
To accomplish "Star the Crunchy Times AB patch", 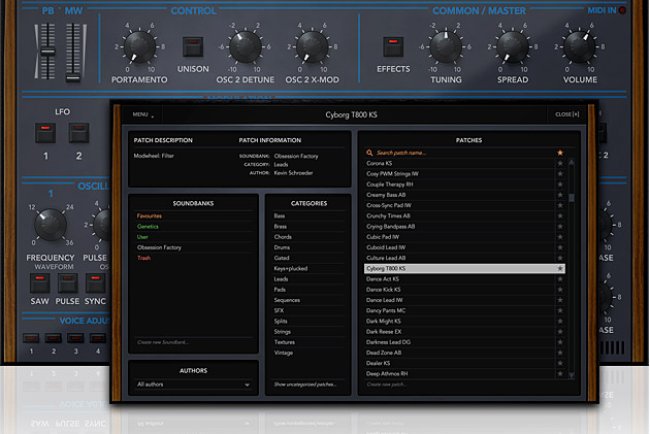I will tap(560, 216).
